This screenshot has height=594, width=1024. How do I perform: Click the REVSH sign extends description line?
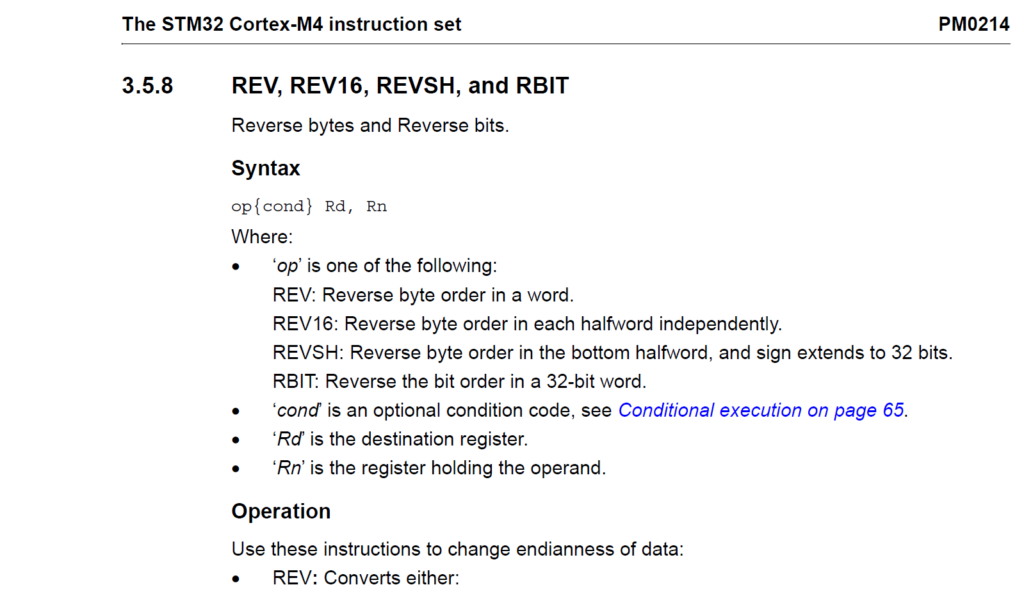coord(612,353)
